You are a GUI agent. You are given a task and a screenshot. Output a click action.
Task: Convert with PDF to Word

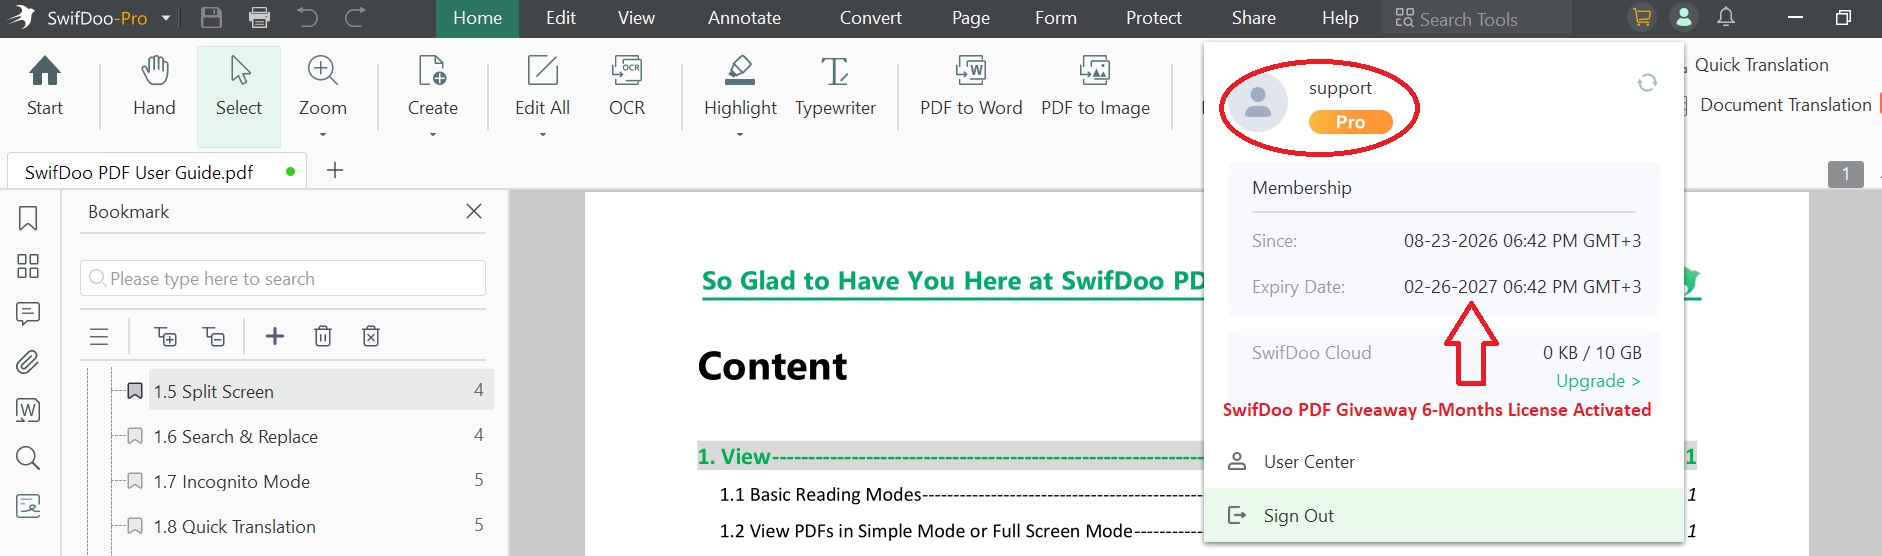point(971,86)
